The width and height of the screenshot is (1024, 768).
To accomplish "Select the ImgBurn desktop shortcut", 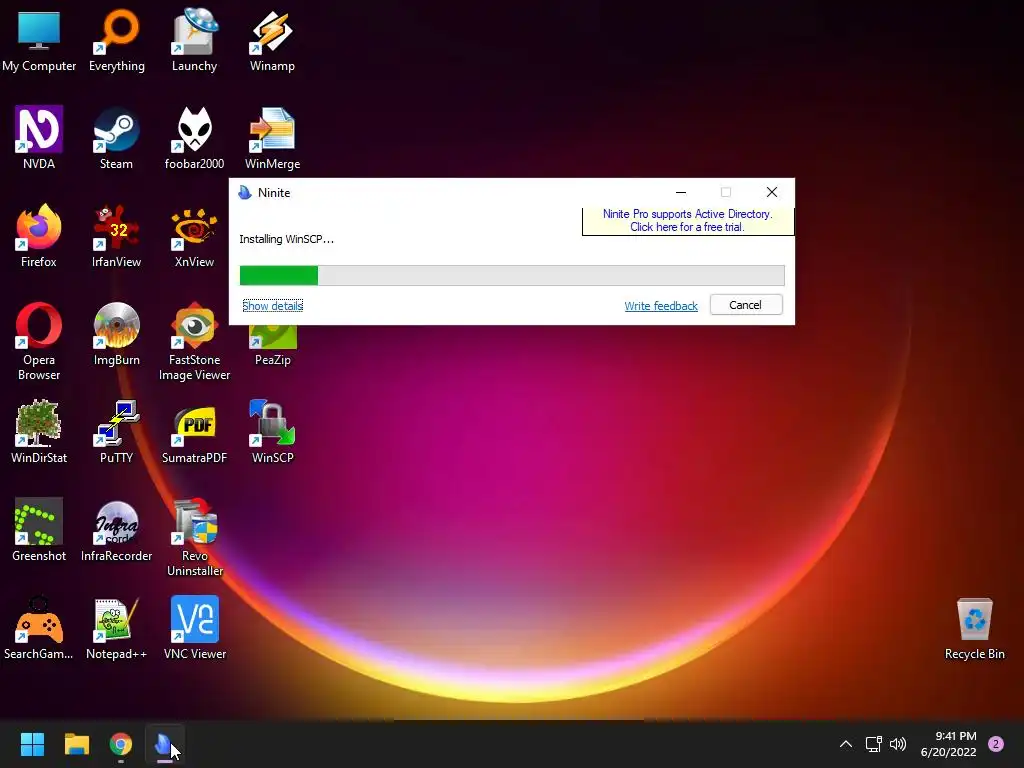I will [x=116, y=334].
